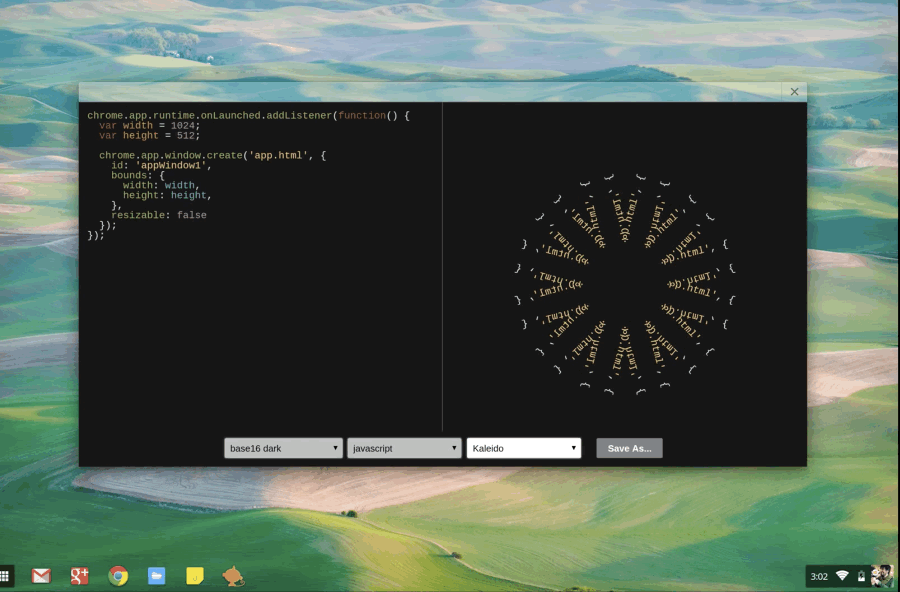Open the base16 dark theme dropdown
The image size is (900, 592).
283,448
